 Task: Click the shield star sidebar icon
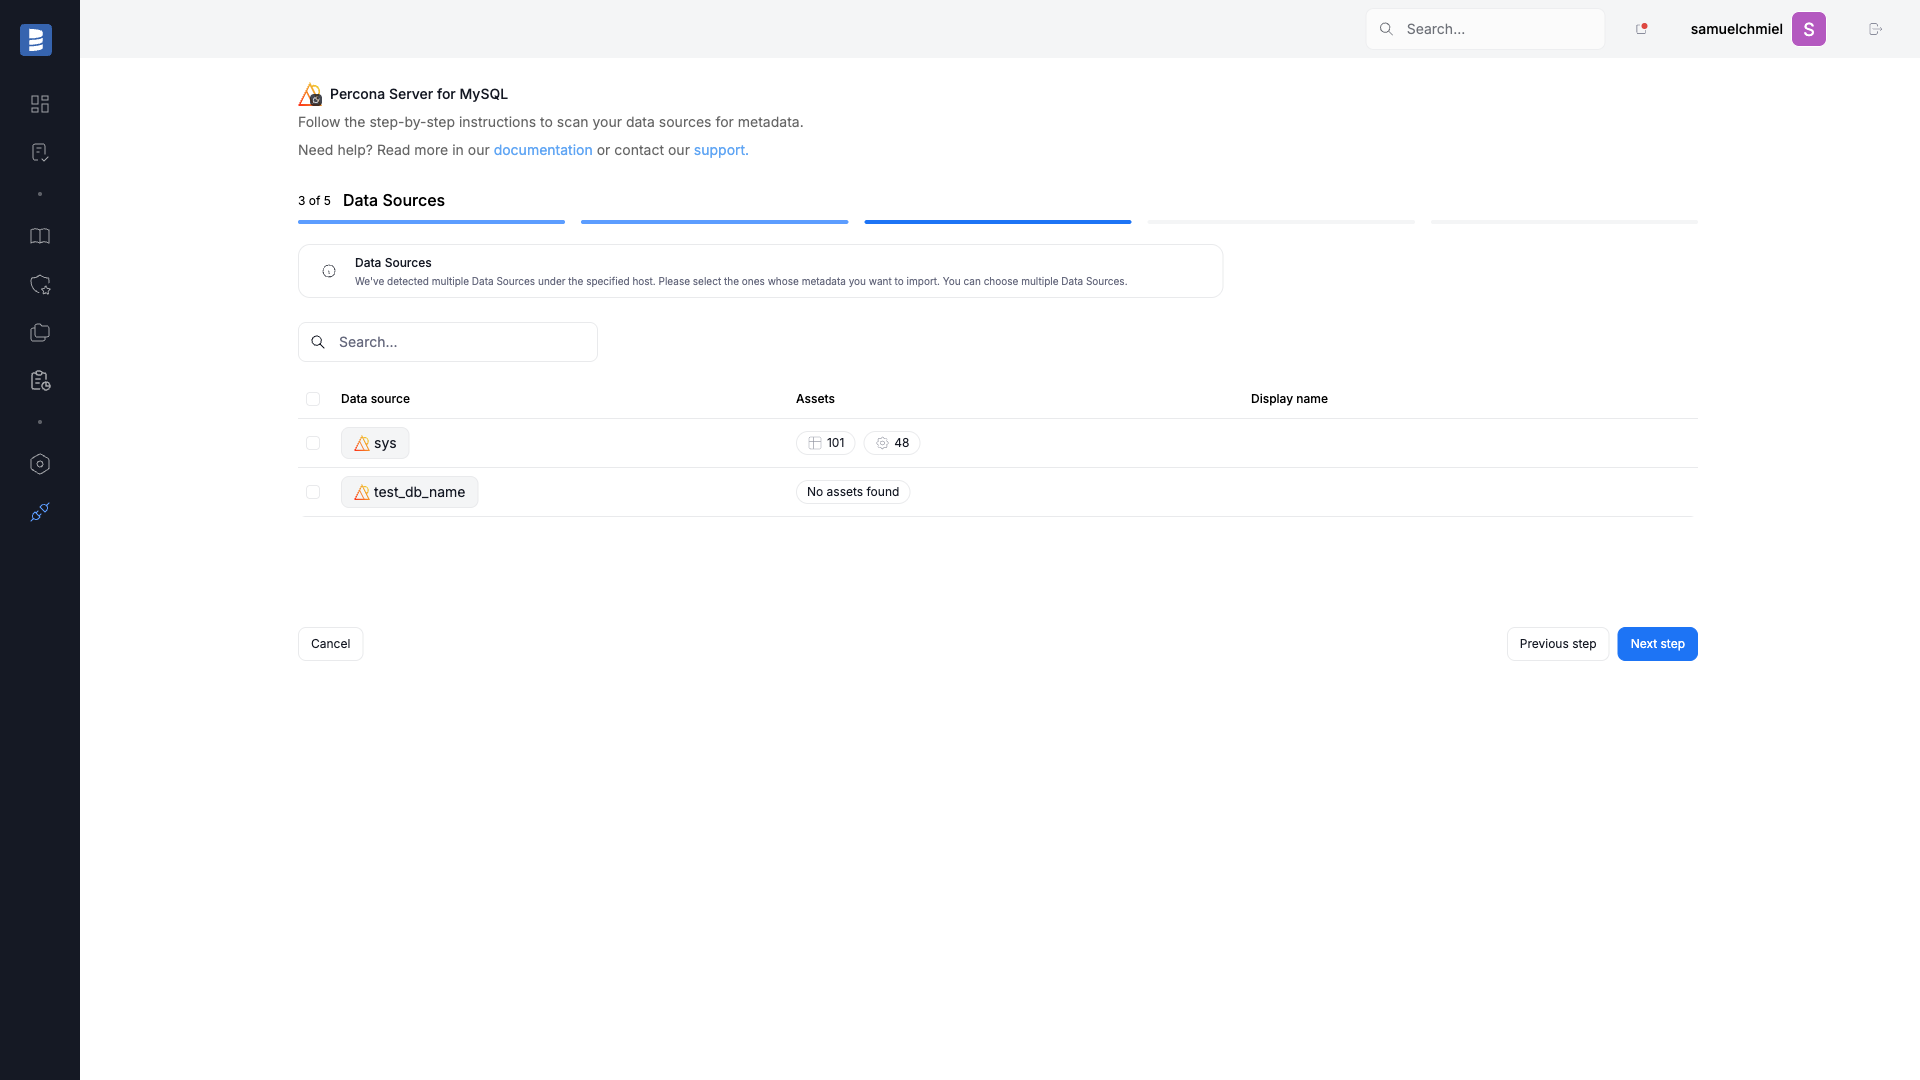point(40,284)
